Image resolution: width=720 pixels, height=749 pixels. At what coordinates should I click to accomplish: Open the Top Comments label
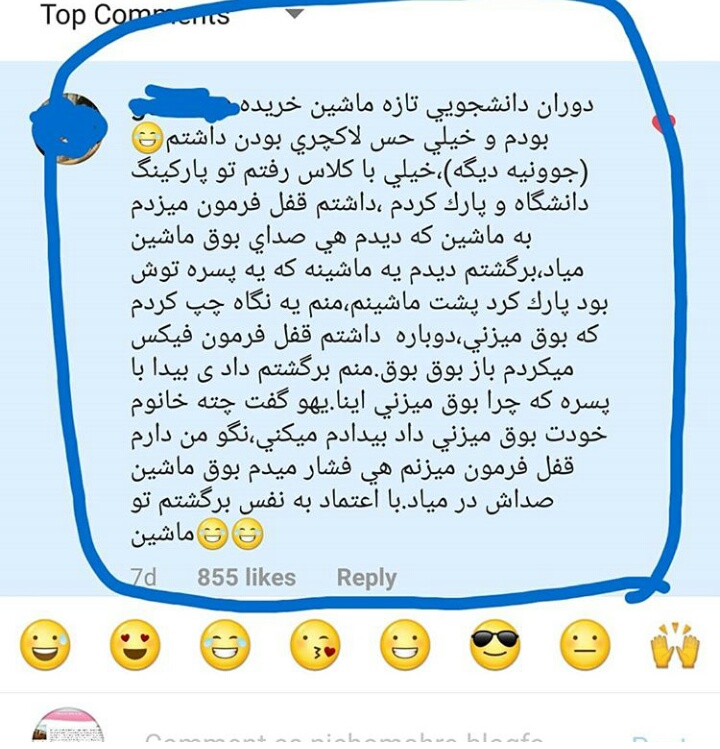click(135, 14)
